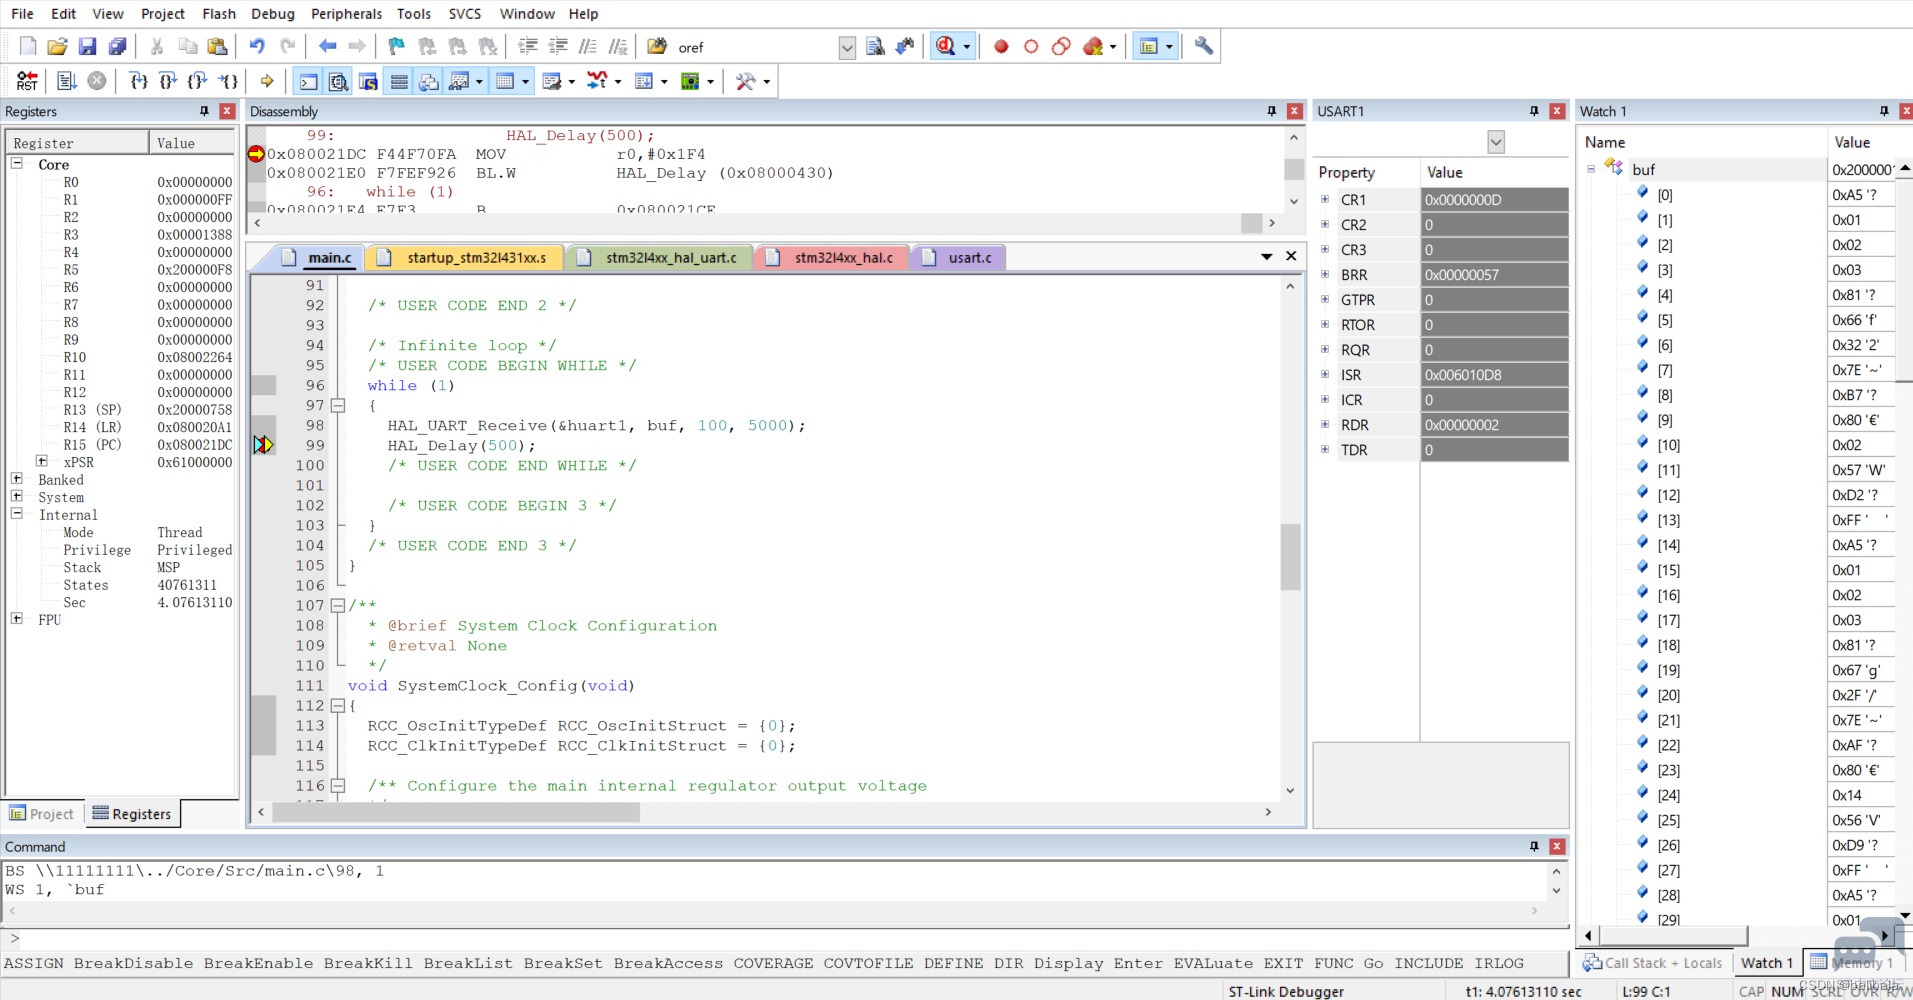Open the Project tab below Registers
This screenshot has width=1913, height=1000.
(x=42, y=814)
